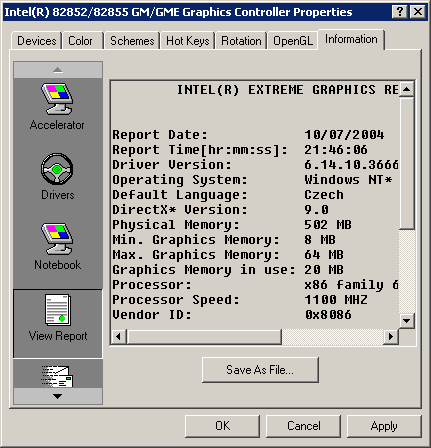The image size is (431, 448).
Task: Go to the Rotation tab
Action: pos(241,41)
